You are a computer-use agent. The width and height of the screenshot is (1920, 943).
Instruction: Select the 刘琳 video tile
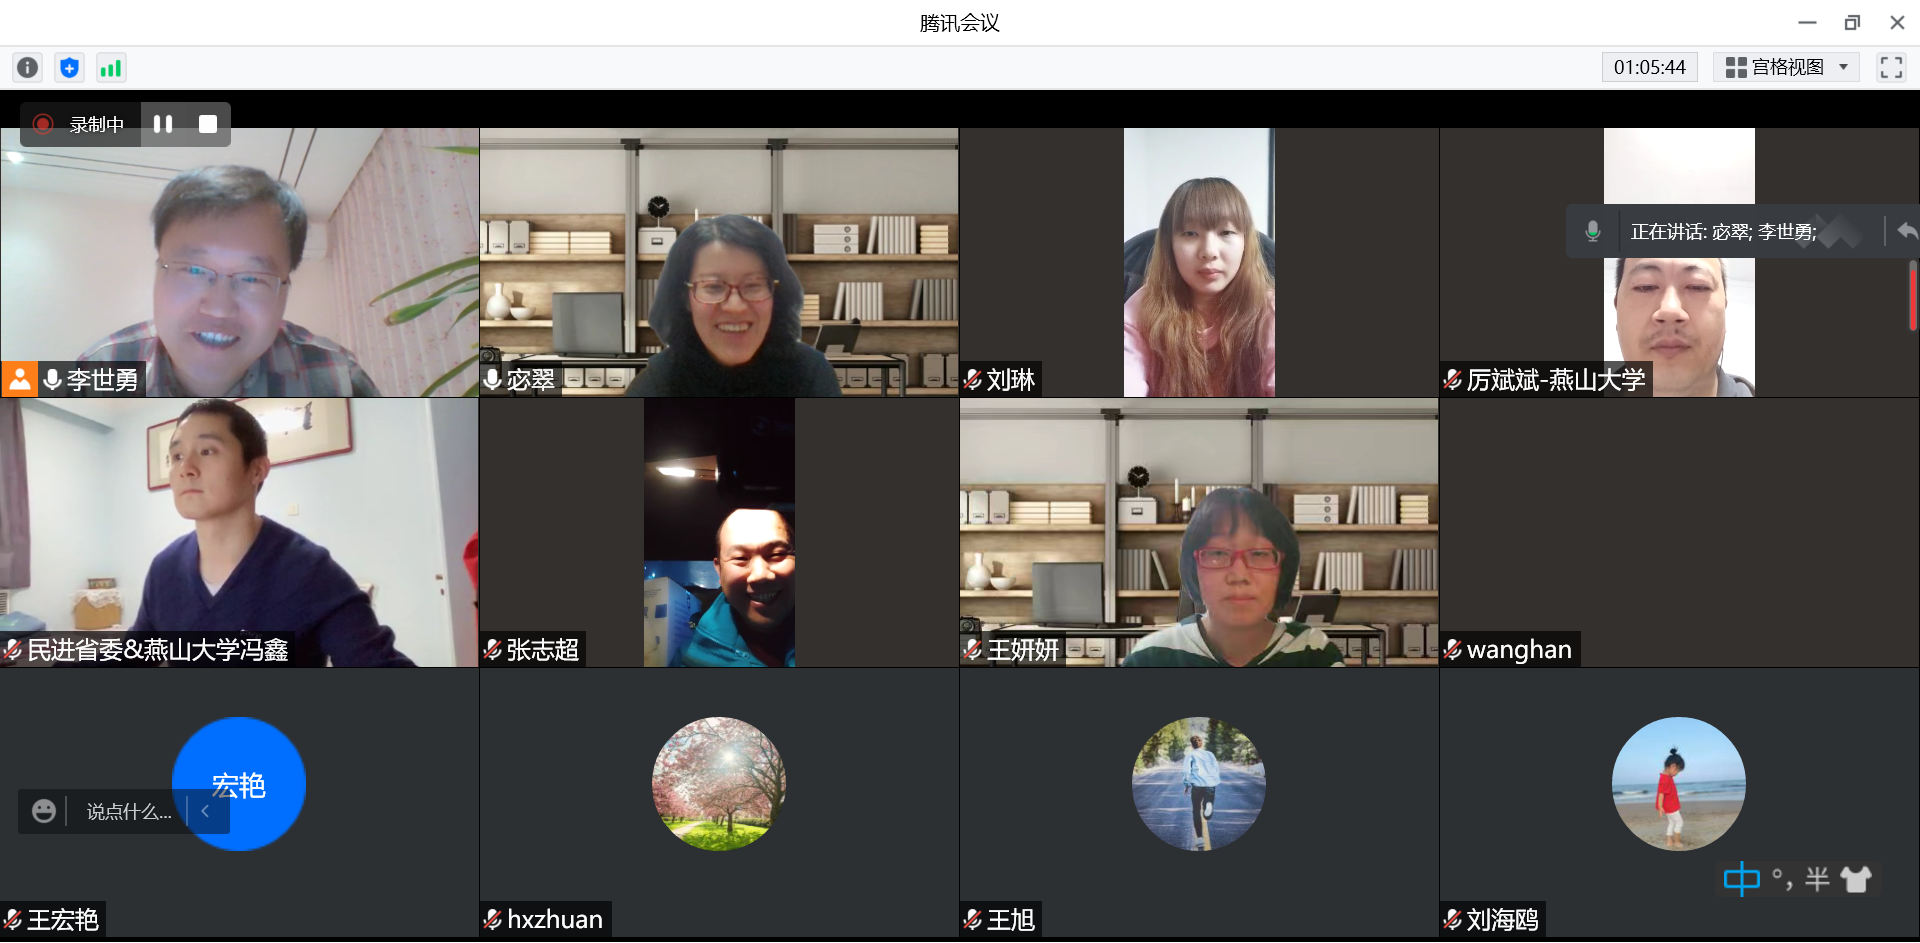tap(1198, 262)
